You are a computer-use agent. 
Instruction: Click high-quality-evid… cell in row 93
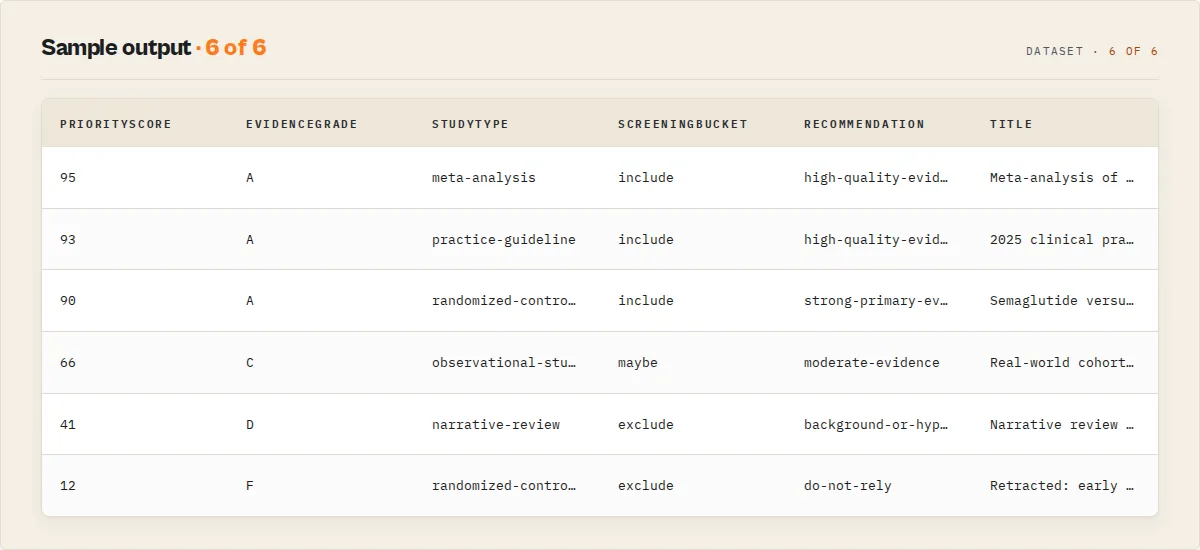point(876,240)
